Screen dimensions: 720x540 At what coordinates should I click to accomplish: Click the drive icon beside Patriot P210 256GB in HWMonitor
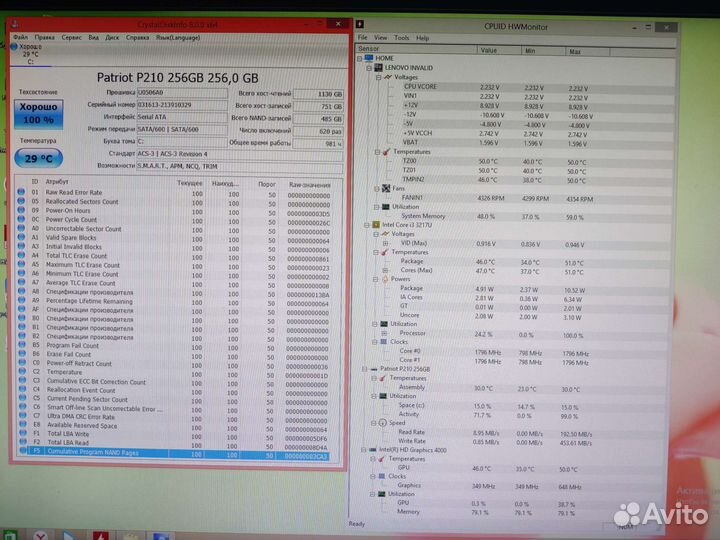[x=373, y=369]
